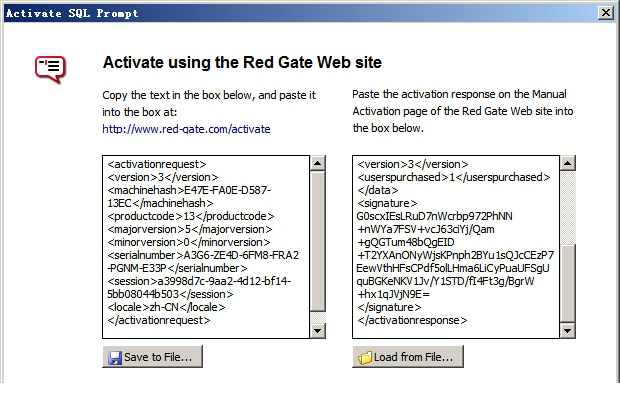Click the </data> closing tag line
The height and width of the screenshot is (398, 620).
click(x=378, y=190)
